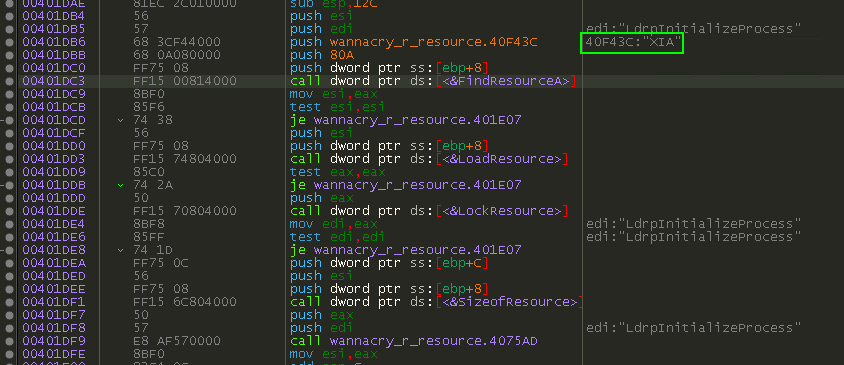
Task: Click push dword ptr [ebp+C] instruction
Action: pyautogui.click(x=389, y=263)
